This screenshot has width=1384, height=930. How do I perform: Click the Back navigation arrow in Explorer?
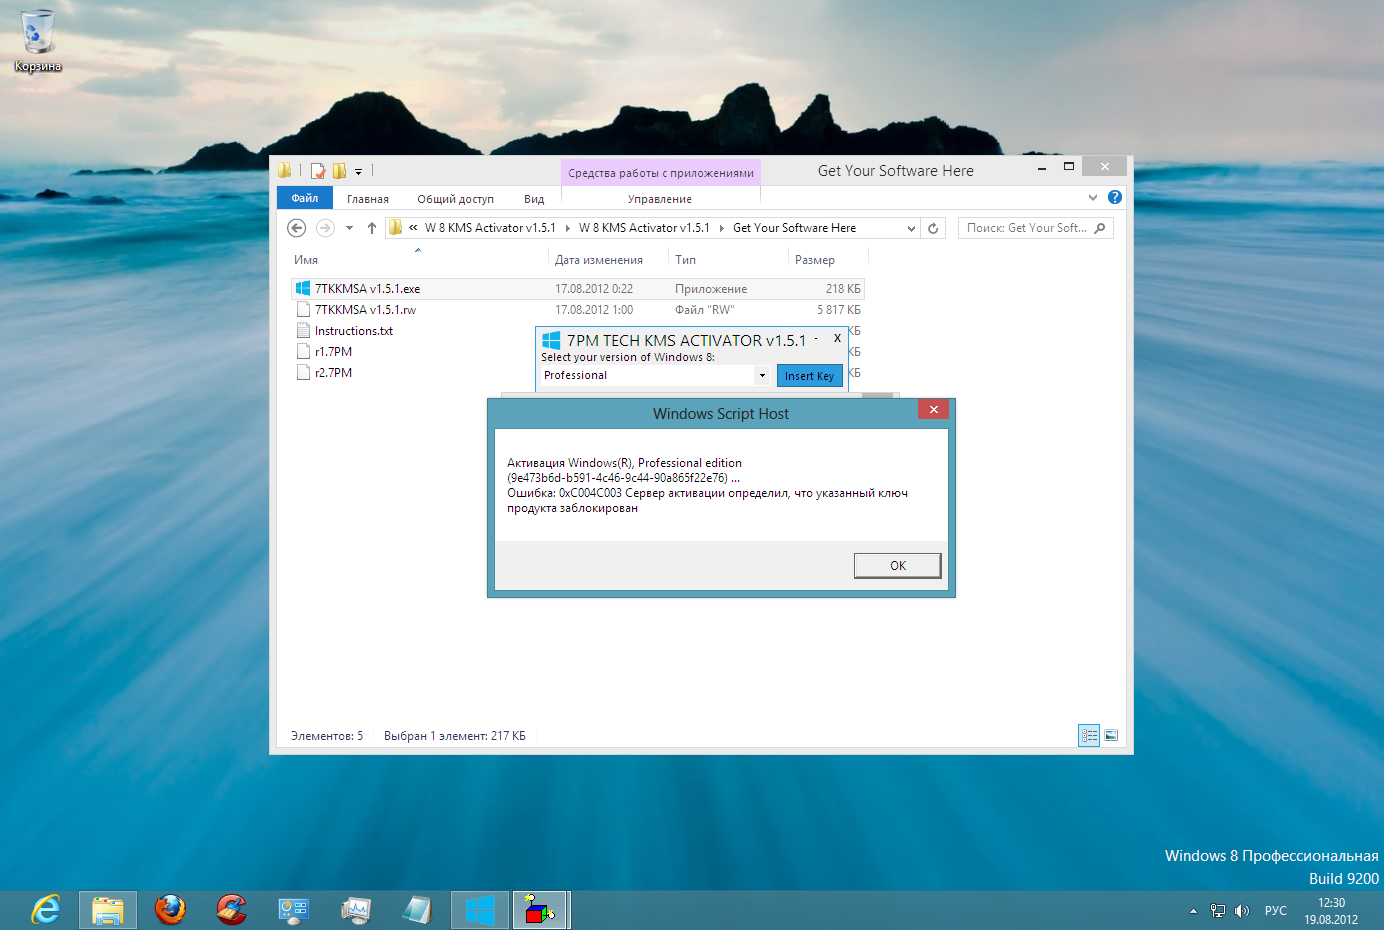click(296, 228)
